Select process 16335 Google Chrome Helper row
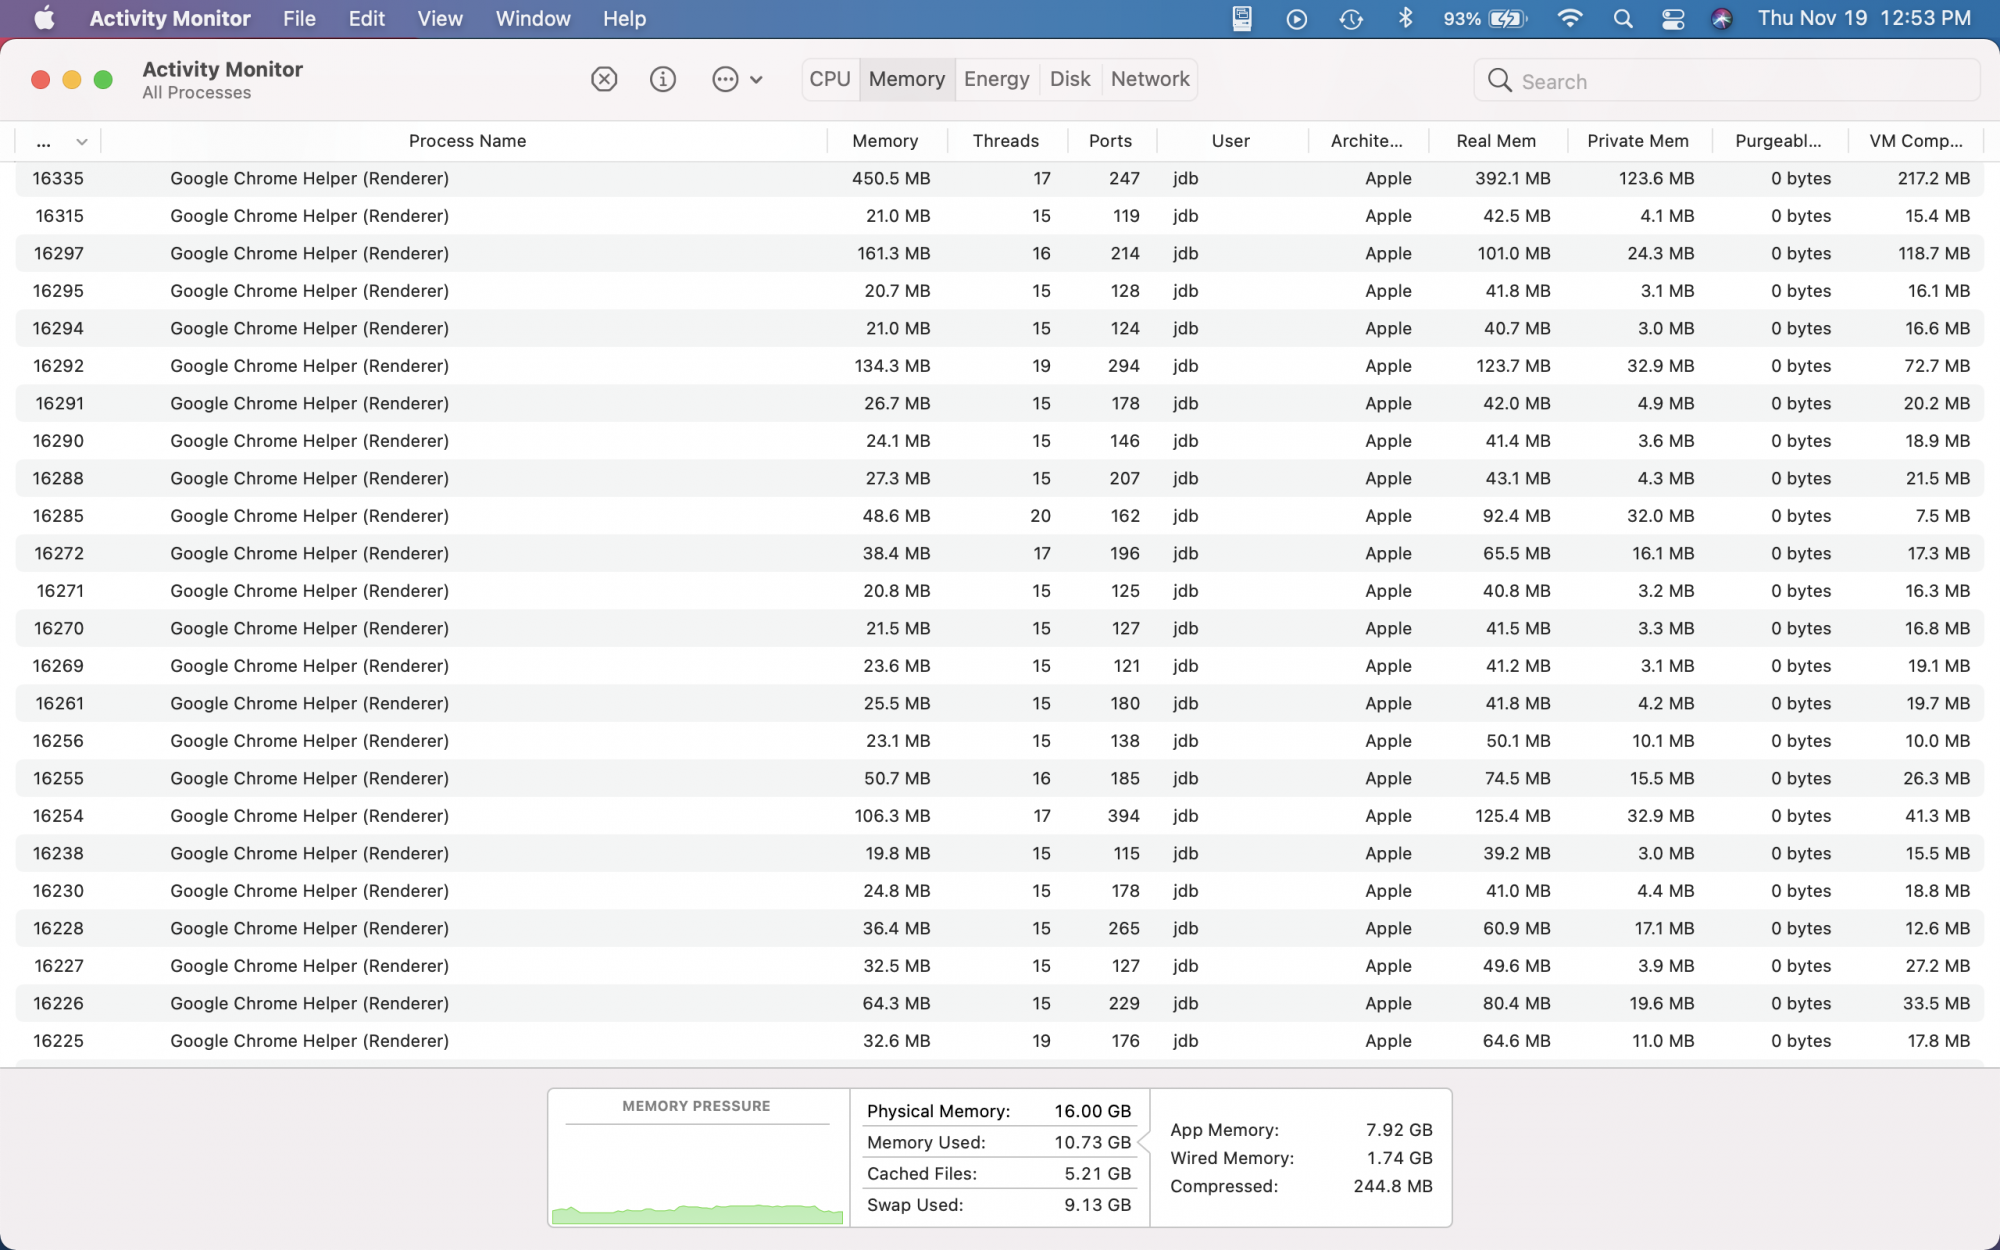This screenshot has width=2000, height=1250. tap(1000, 179)
